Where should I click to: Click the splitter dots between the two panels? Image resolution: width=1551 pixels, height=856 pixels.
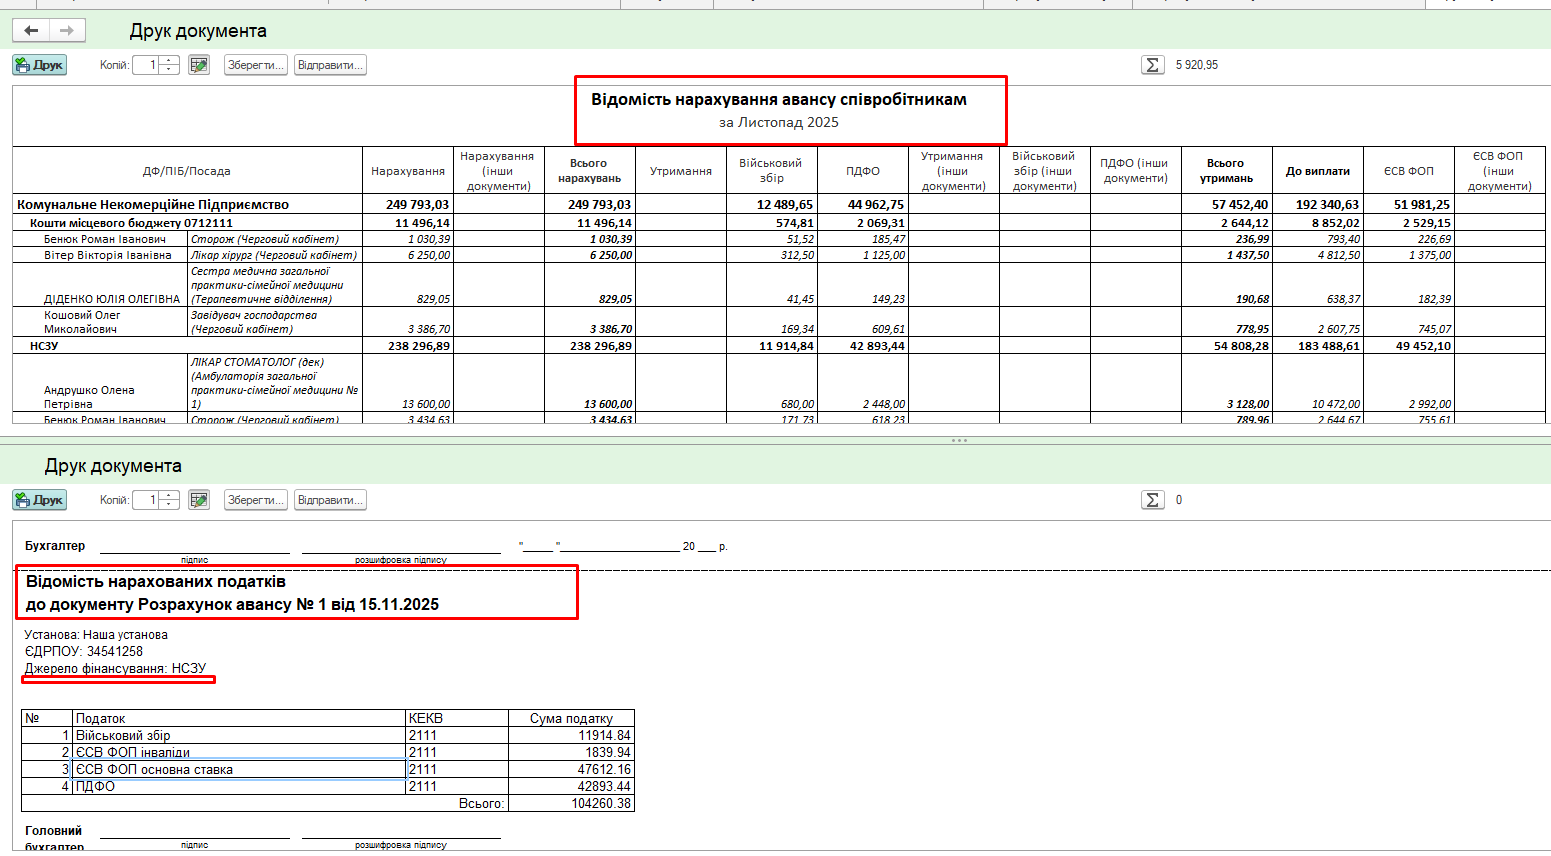[959, 440]
